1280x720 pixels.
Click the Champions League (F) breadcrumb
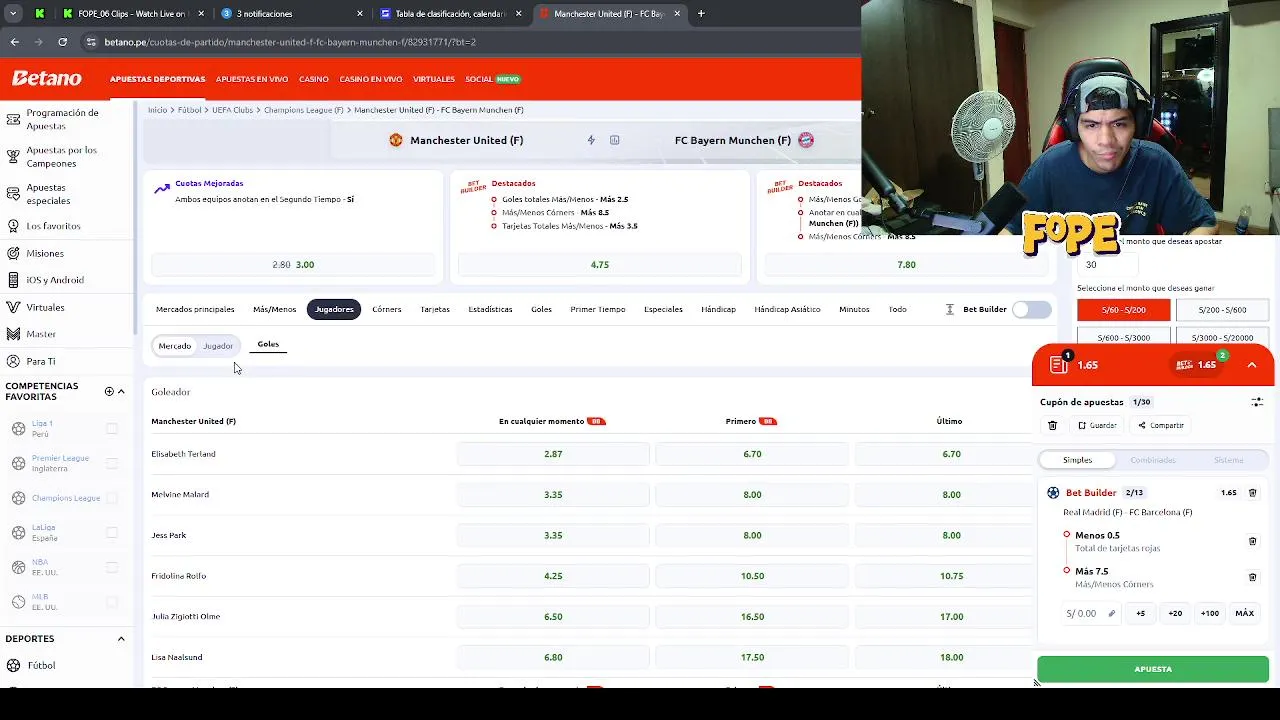point(304,110)
